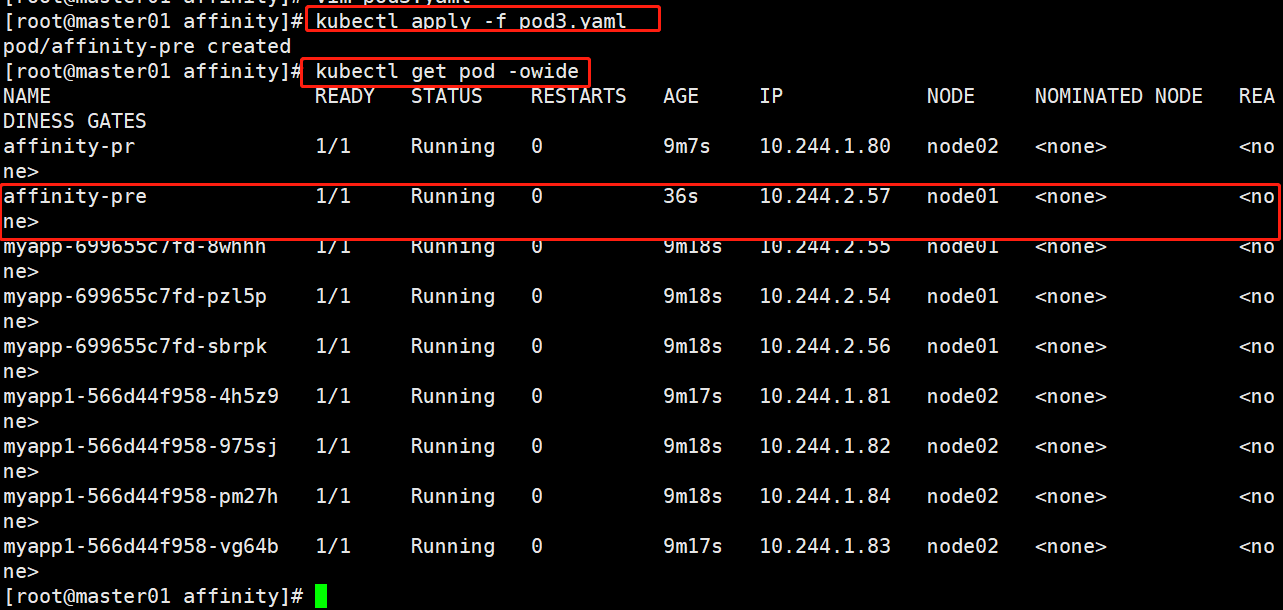1283x610 pixels.
Task: Click the NAME column header
Action: click(27, 96)
